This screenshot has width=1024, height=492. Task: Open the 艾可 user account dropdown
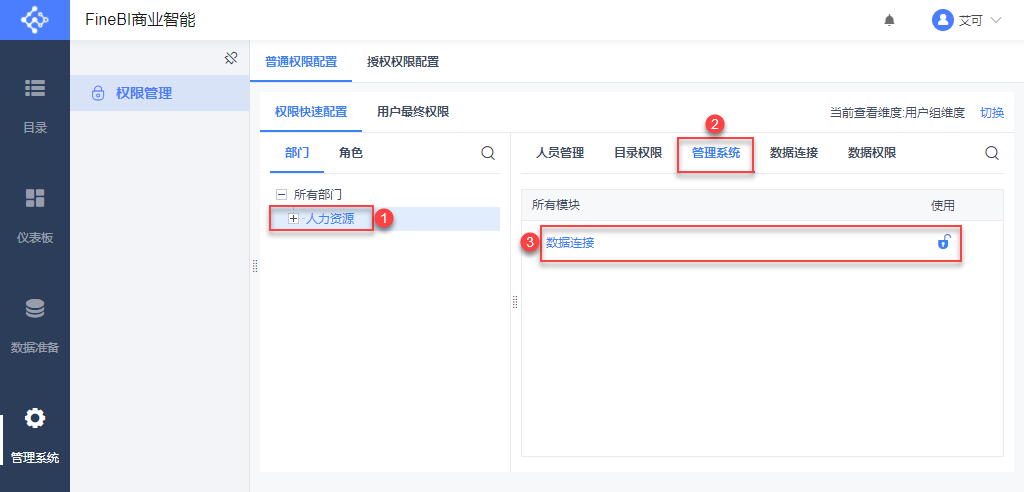tap(966, 20)
